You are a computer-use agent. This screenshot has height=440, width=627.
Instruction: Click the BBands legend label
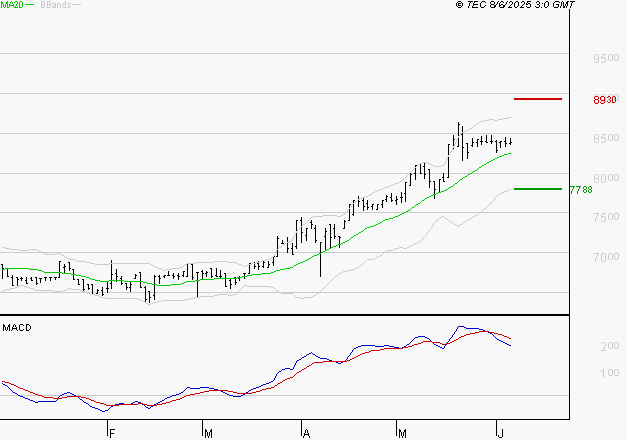pyautogui.click(x=56, y=5)
